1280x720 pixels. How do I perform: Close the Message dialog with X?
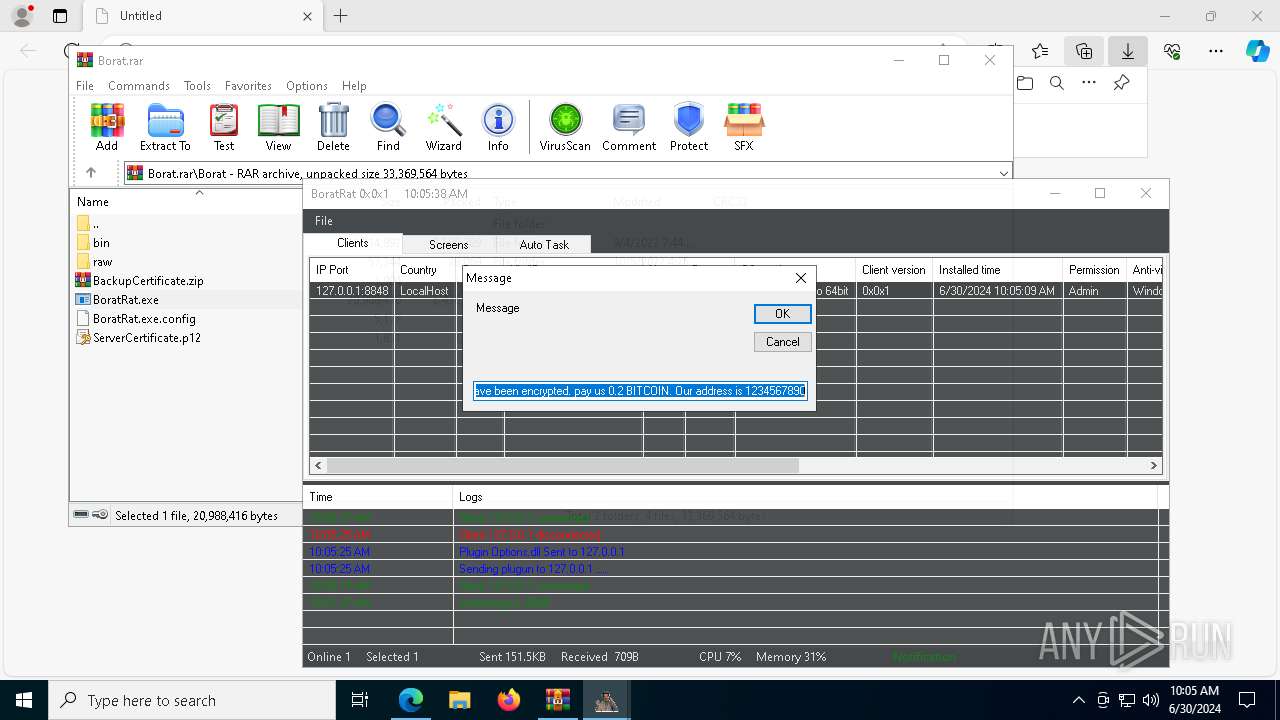click(x=800, y=278)
